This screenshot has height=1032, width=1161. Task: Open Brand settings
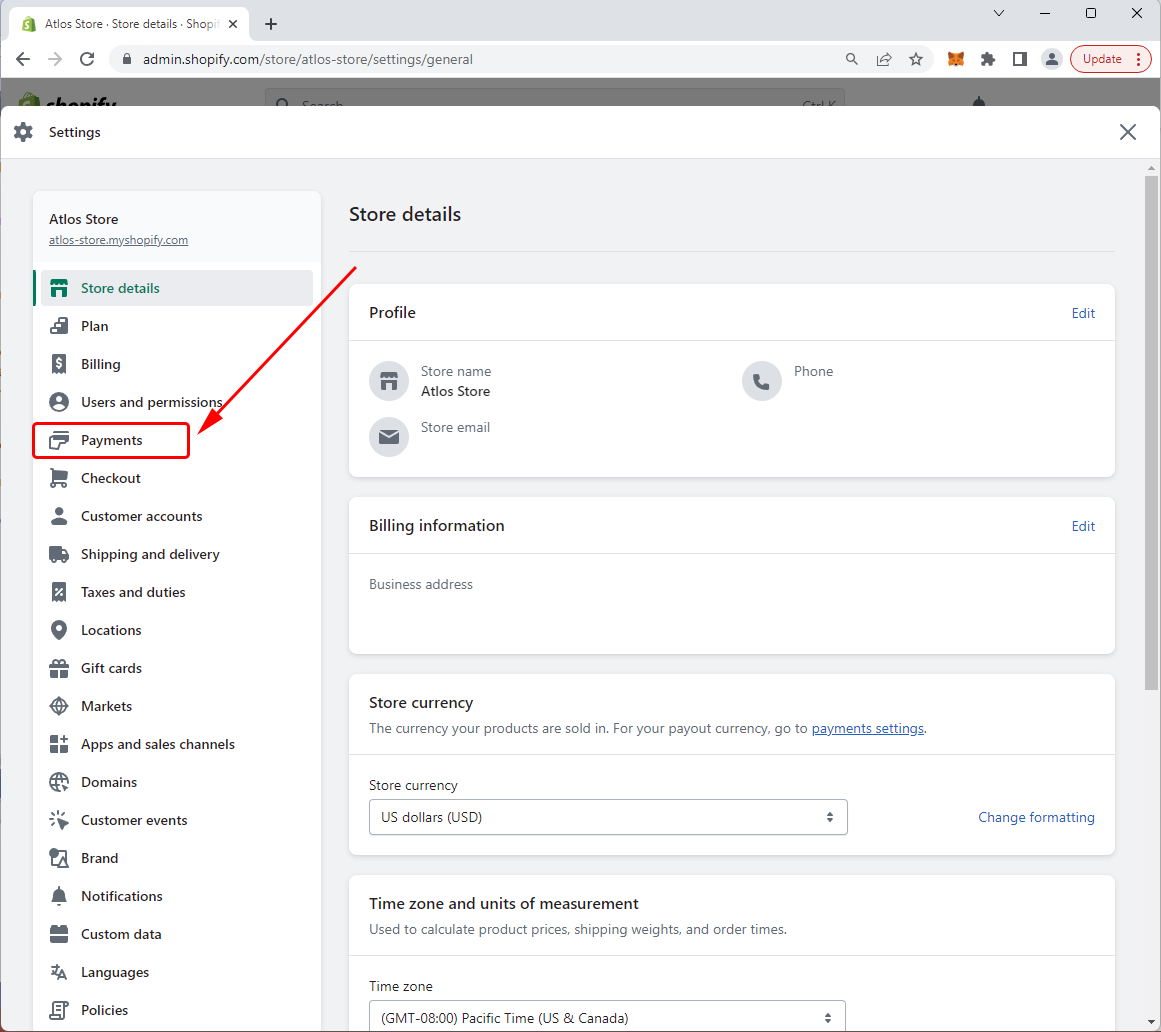(177, 858)
